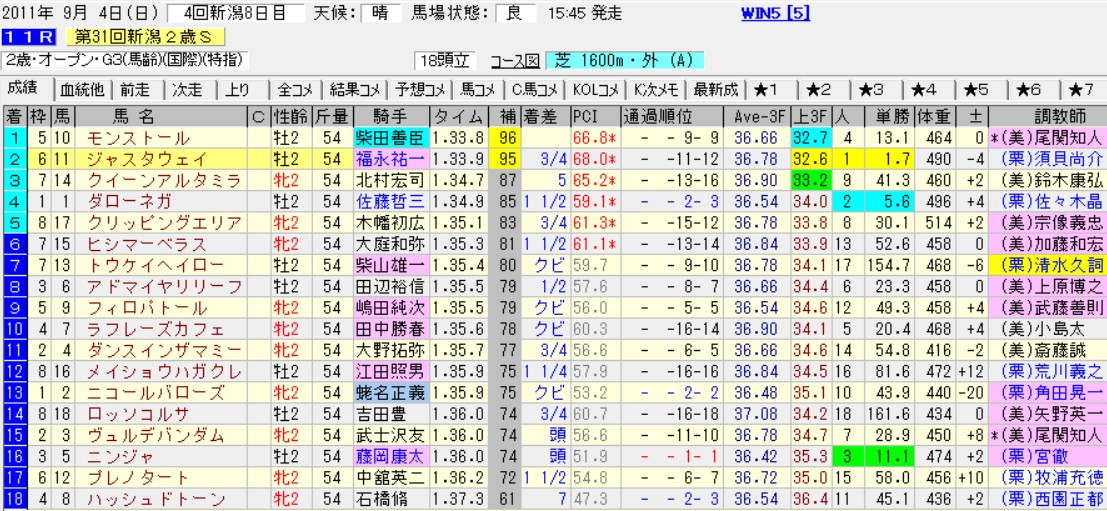Open horse ジャスタウェイ details
Viewport: 1107px width, 511px height.
(x=146, y=158)
